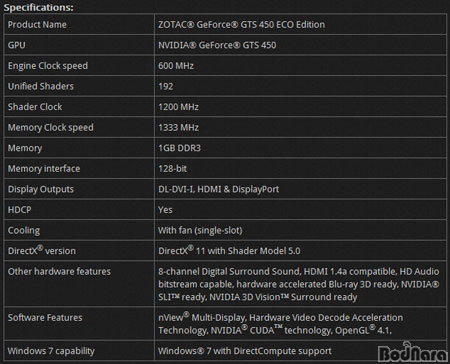
Task: Select the 600 MHz engine clock value
Action: pos(176,66)
